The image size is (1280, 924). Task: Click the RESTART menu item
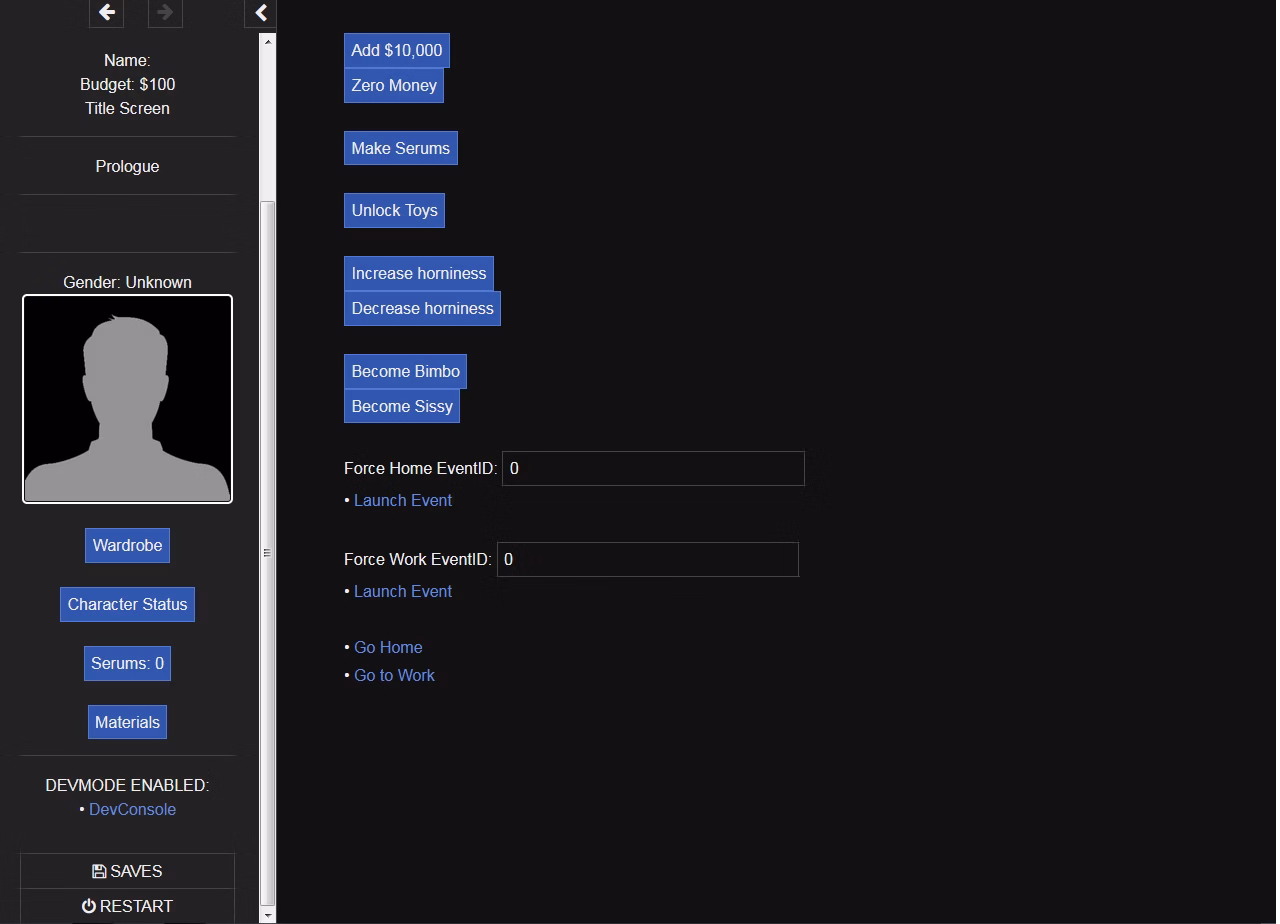(127, 906)
